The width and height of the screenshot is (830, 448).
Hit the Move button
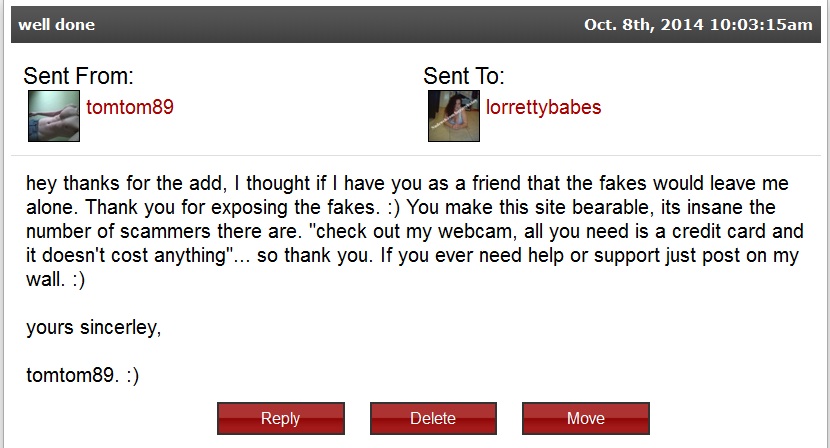pos(585,418)
